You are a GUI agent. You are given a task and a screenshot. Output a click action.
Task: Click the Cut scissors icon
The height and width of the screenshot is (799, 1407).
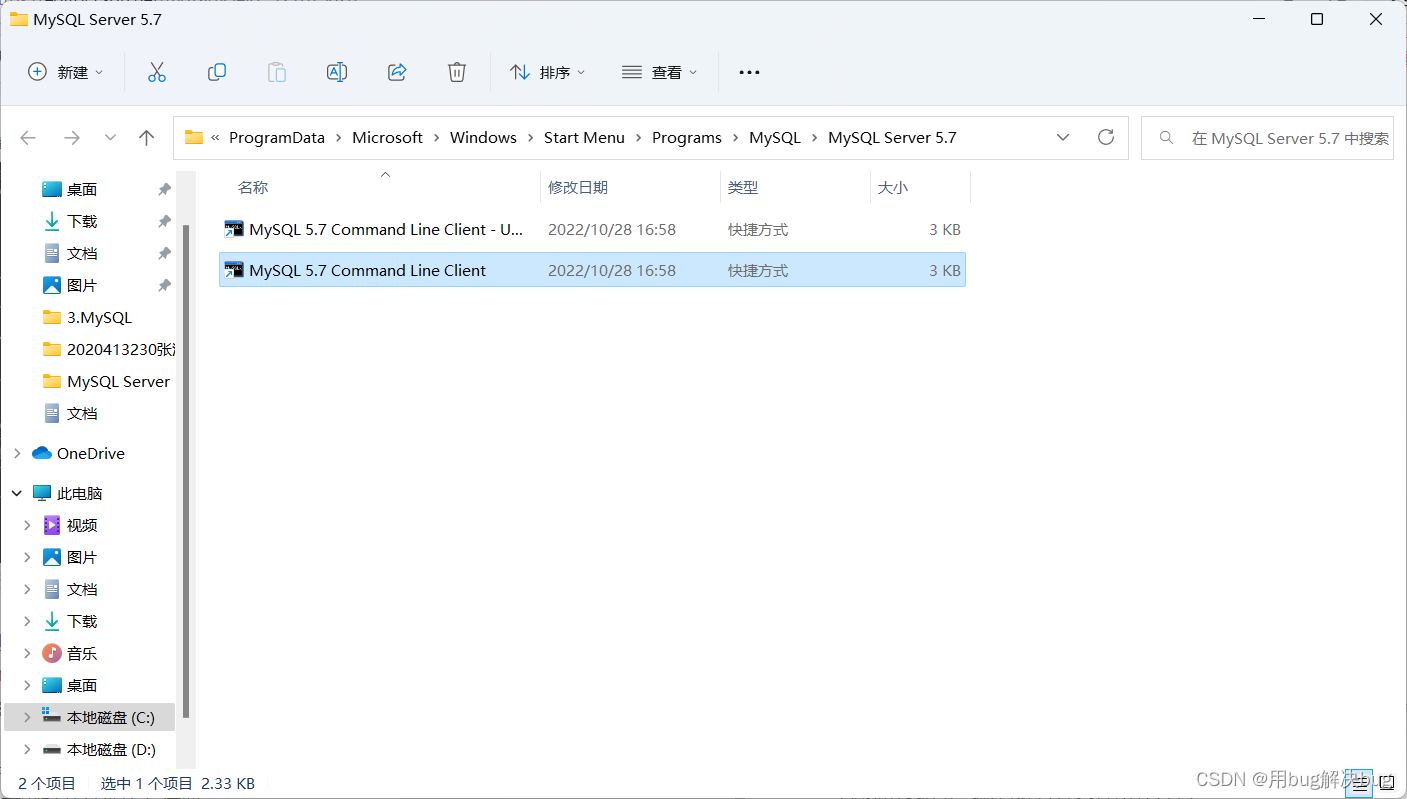156,72
